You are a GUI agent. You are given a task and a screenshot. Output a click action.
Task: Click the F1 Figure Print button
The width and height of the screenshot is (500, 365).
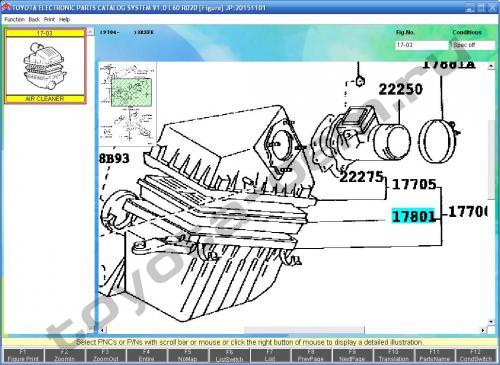(23, 356)
